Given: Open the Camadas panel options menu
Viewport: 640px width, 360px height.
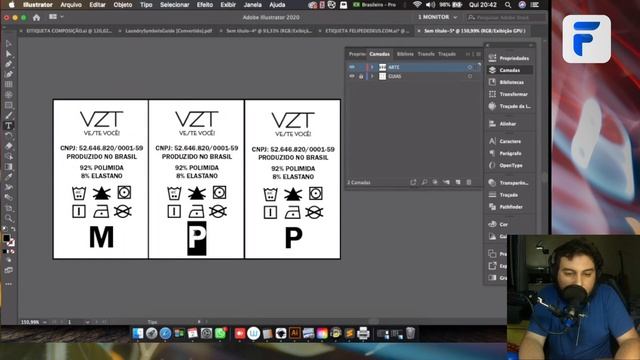Looking at the screenshot, I should (478, 54).
